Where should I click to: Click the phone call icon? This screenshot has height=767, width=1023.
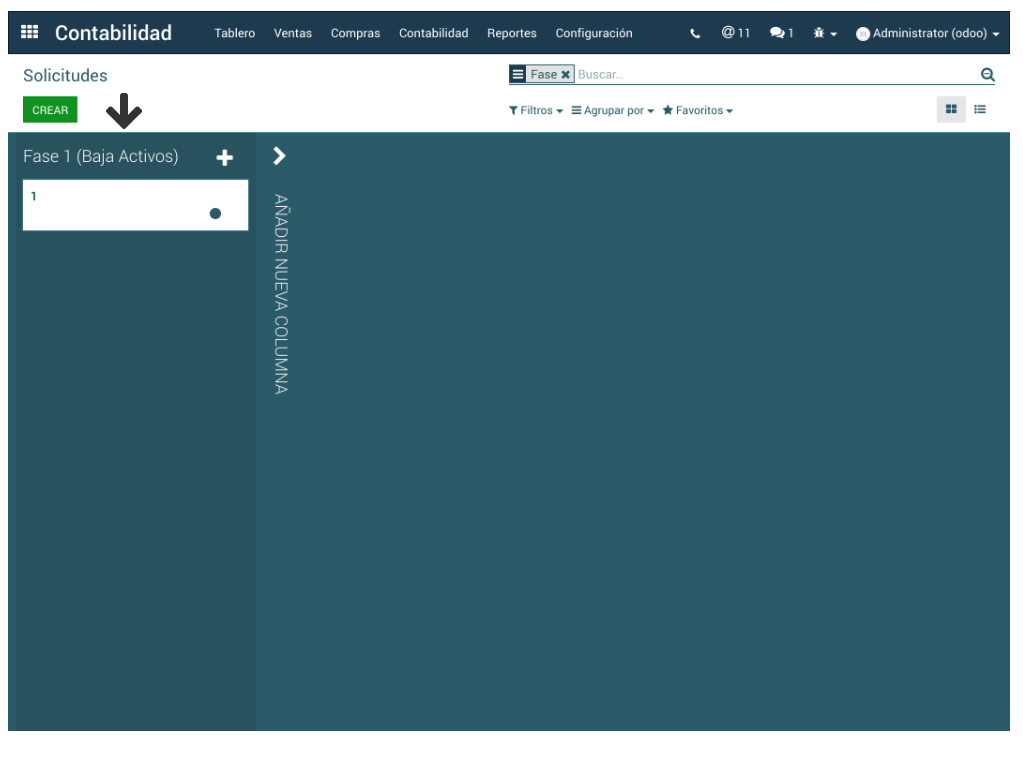click(x=695, y=34)
